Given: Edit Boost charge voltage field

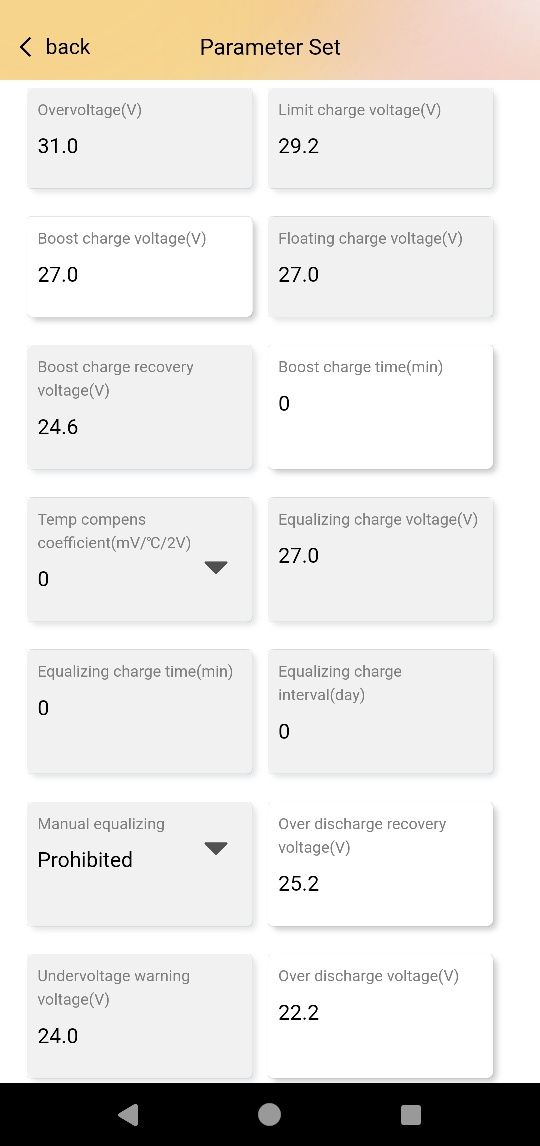Looking at the screenshot, I should [140, 267].
